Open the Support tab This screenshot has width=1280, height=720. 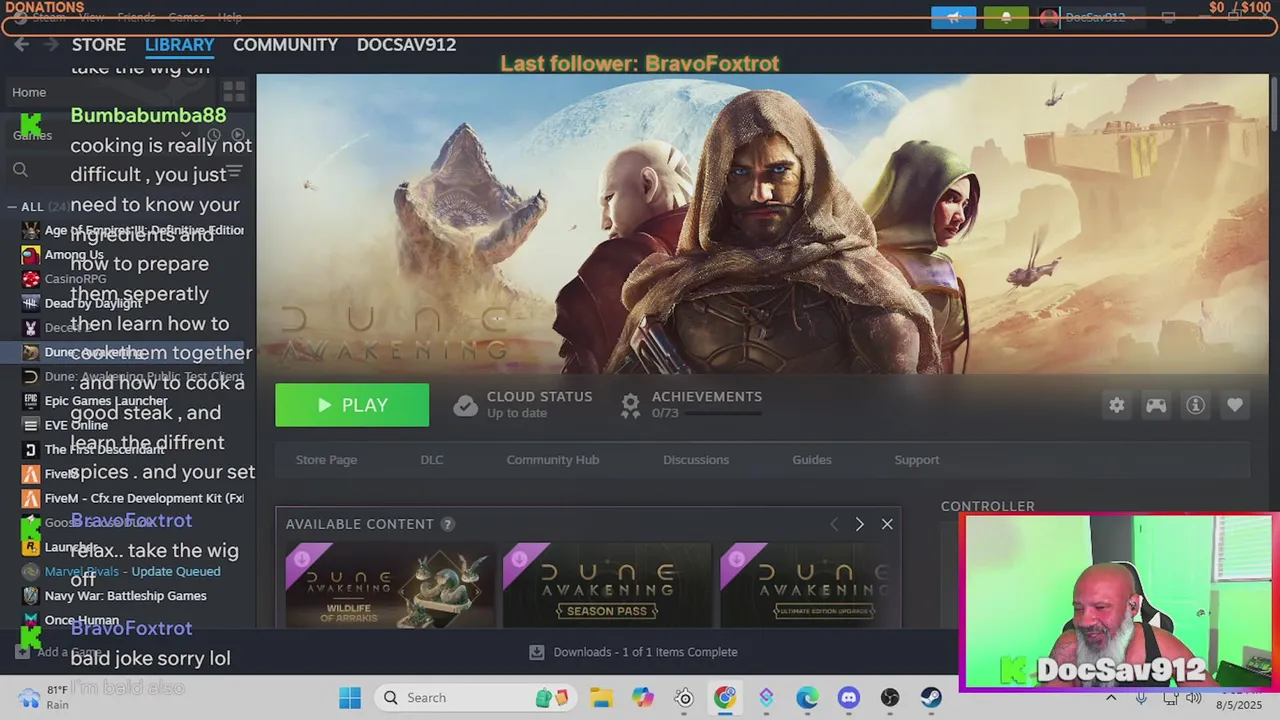(x=917, y=460)
